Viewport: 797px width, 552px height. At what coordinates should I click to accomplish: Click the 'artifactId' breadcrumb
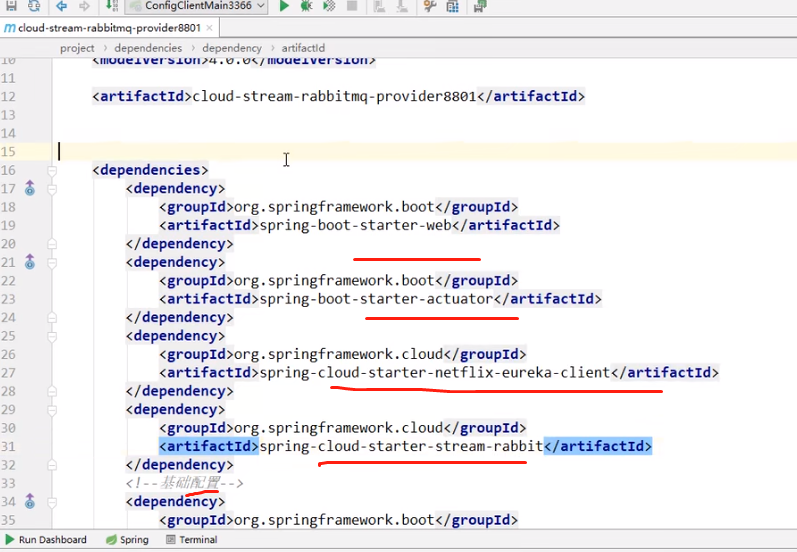[x=303, y=48]
